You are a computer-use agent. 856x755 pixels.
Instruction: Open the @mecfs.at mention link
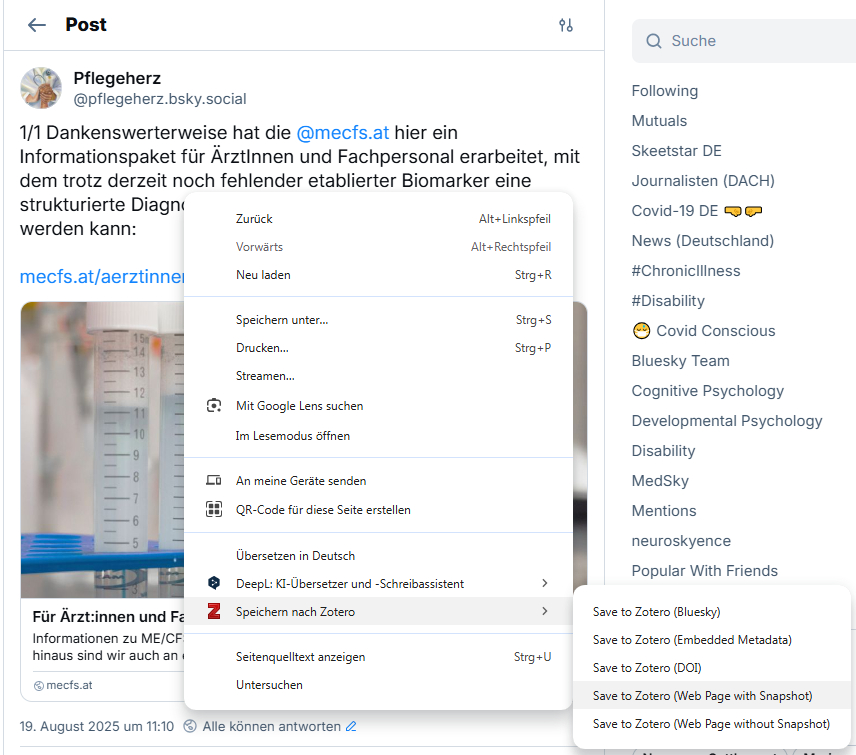click(342, 132)
